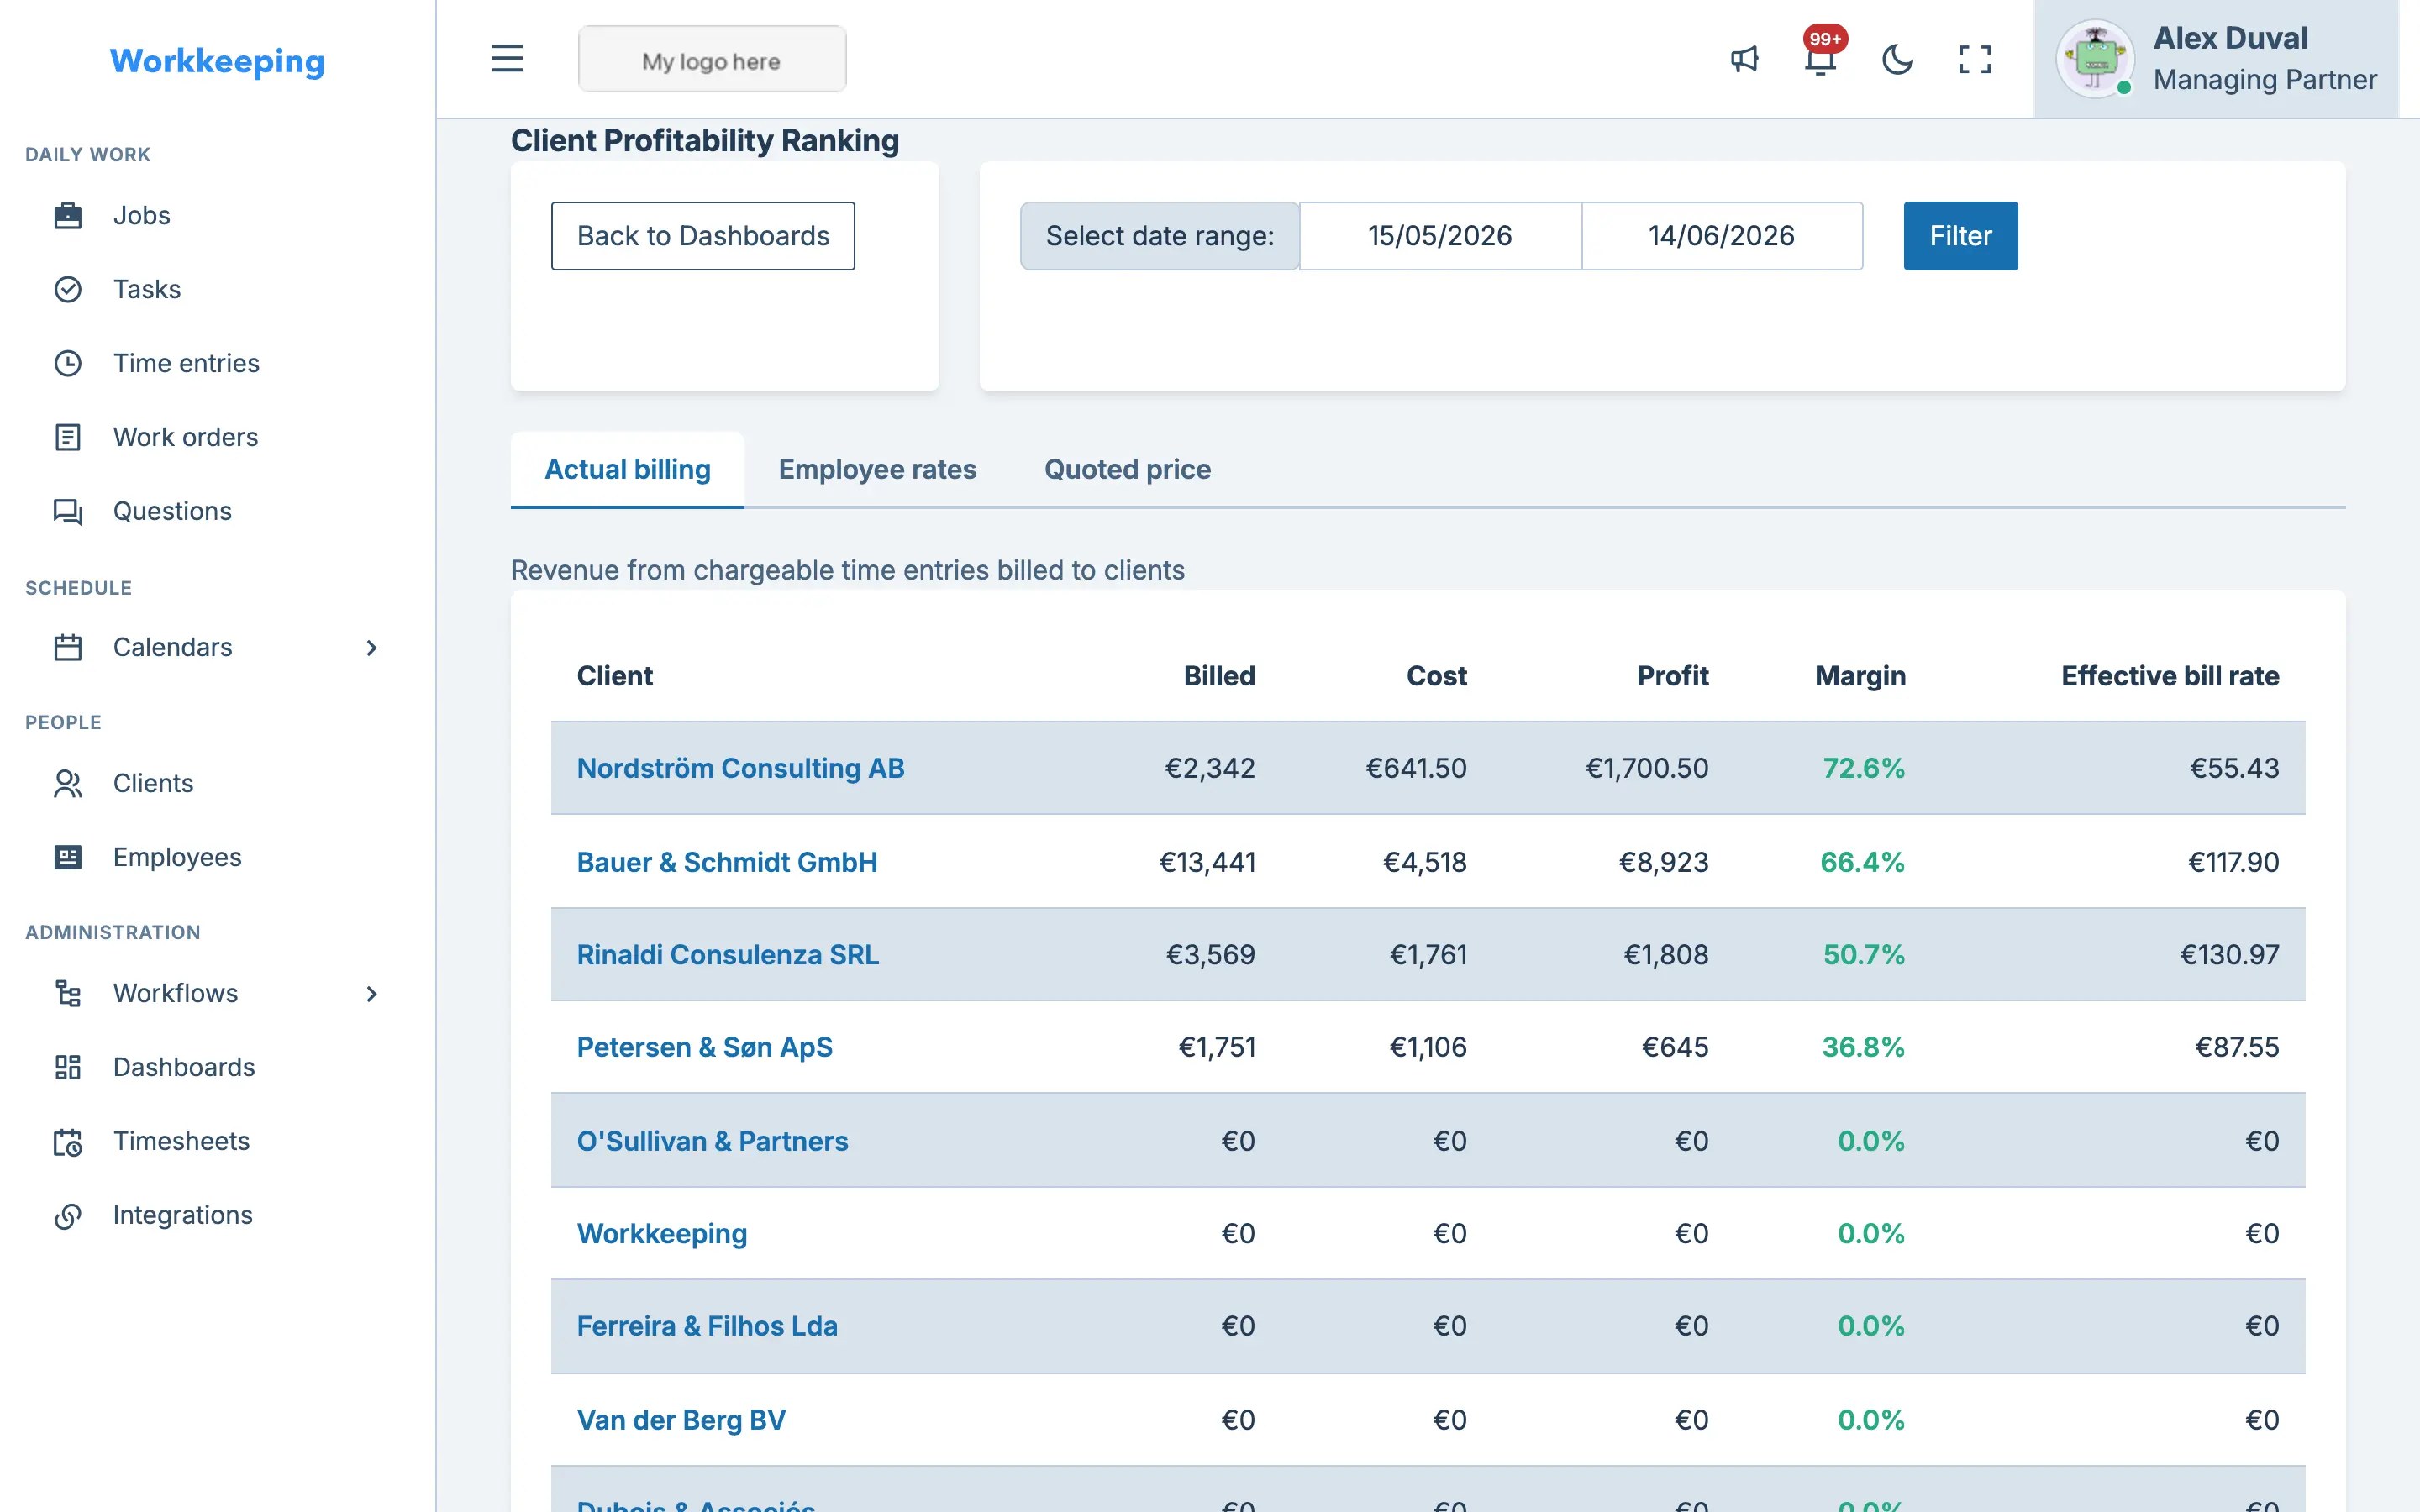This screenshot has width=2420, height=1512.
Task: Open Time entries sidebar item
Action: pos(186,363)
